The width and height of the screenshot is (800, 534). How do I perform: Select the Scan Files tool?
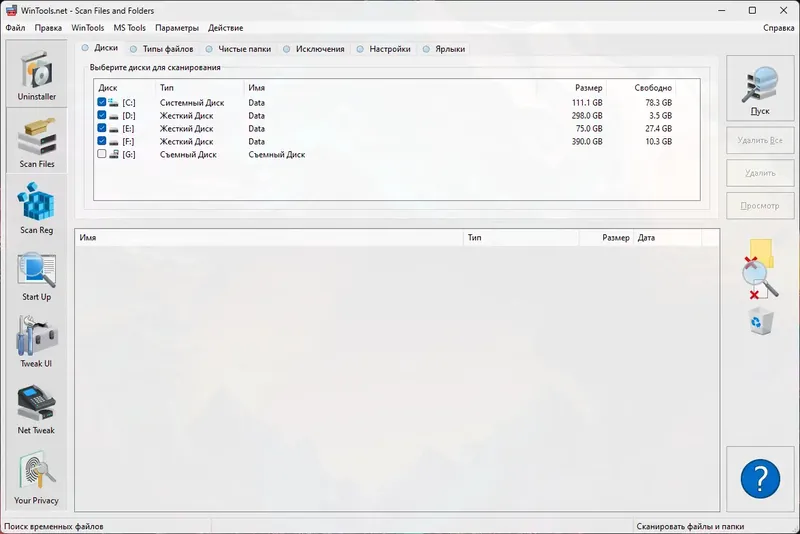[x=36, y=141]
